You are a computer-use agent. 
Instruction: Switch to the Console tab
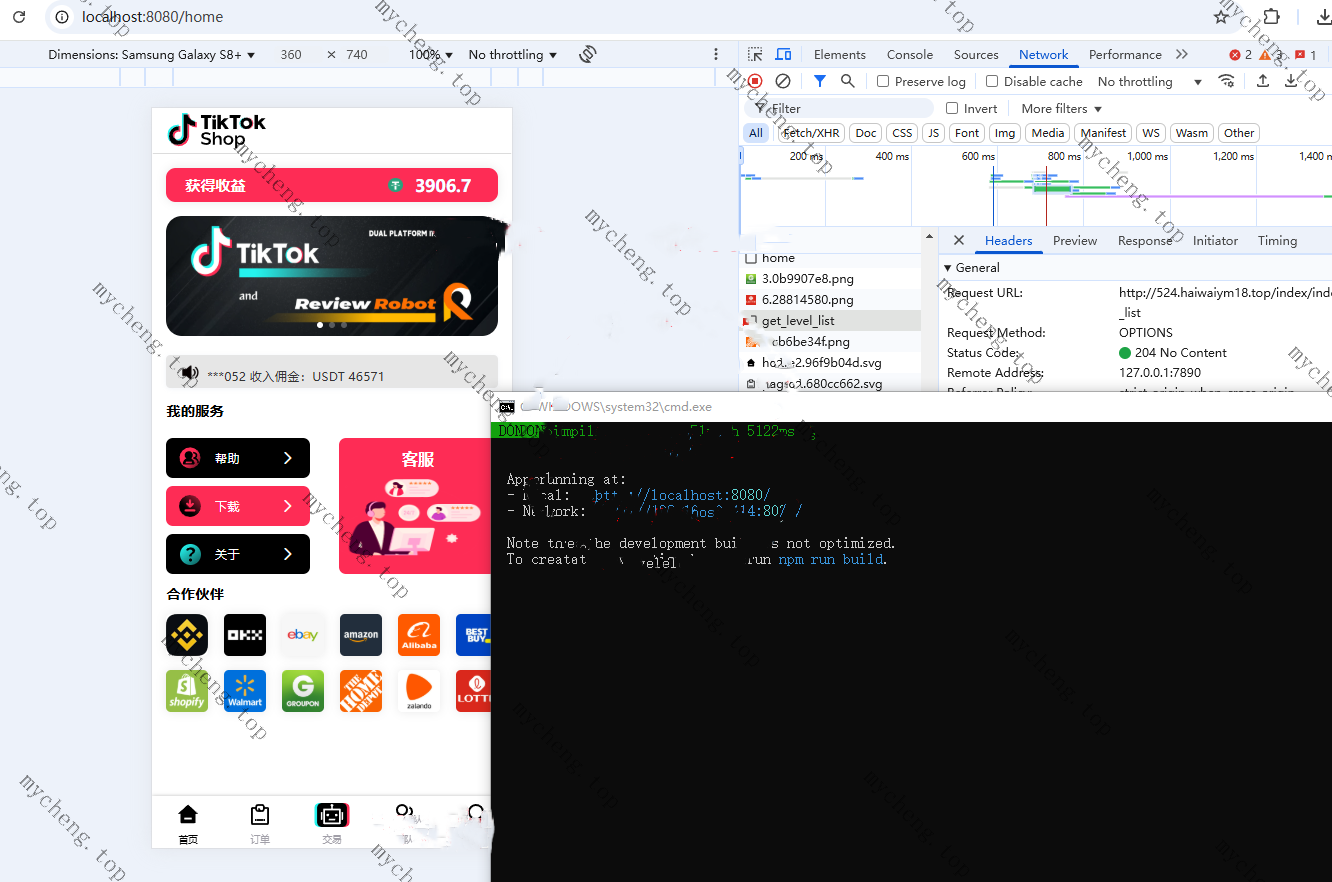910,55
